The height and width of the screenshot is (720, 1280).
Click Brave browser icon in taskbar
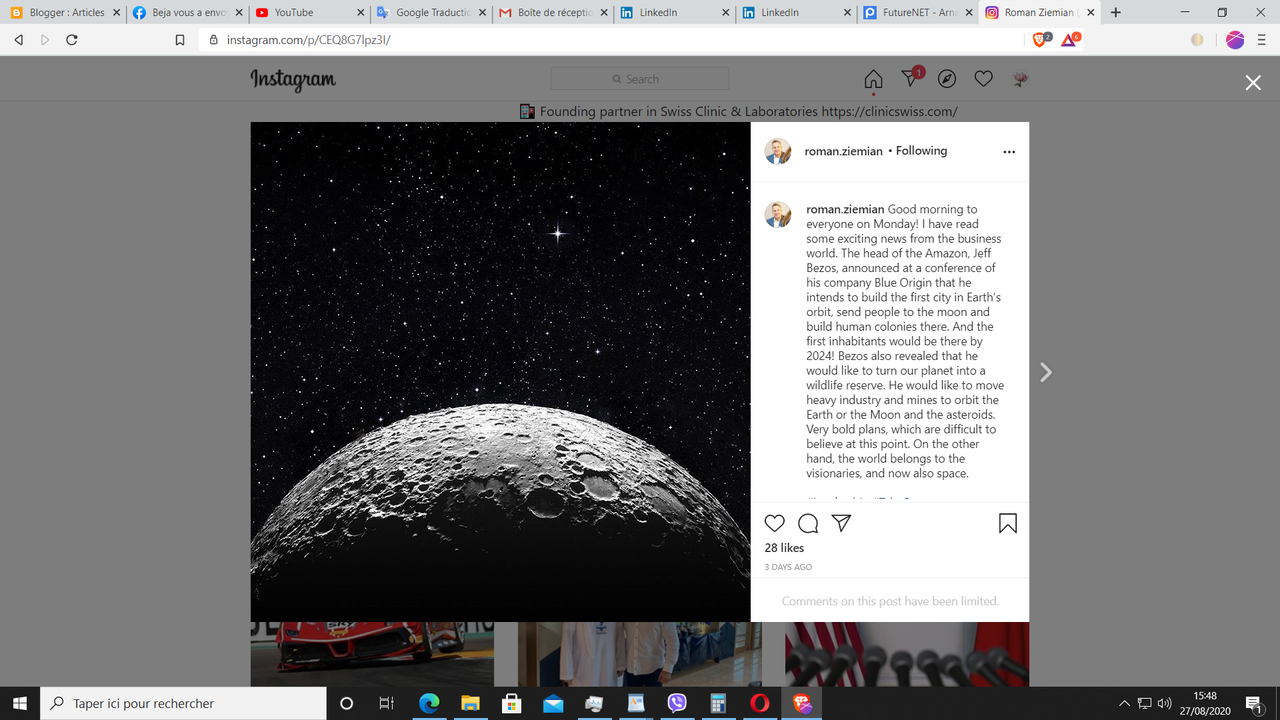coord(801,703)
